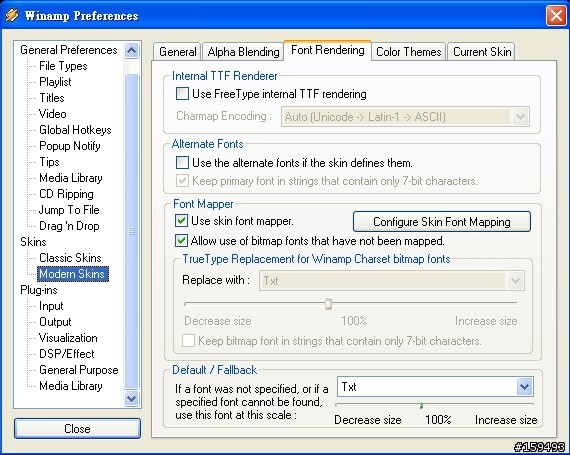The height and width of the screenshot is (455, 570).
Task: Click the tree scrollbar down arrow
Action: 131,398
